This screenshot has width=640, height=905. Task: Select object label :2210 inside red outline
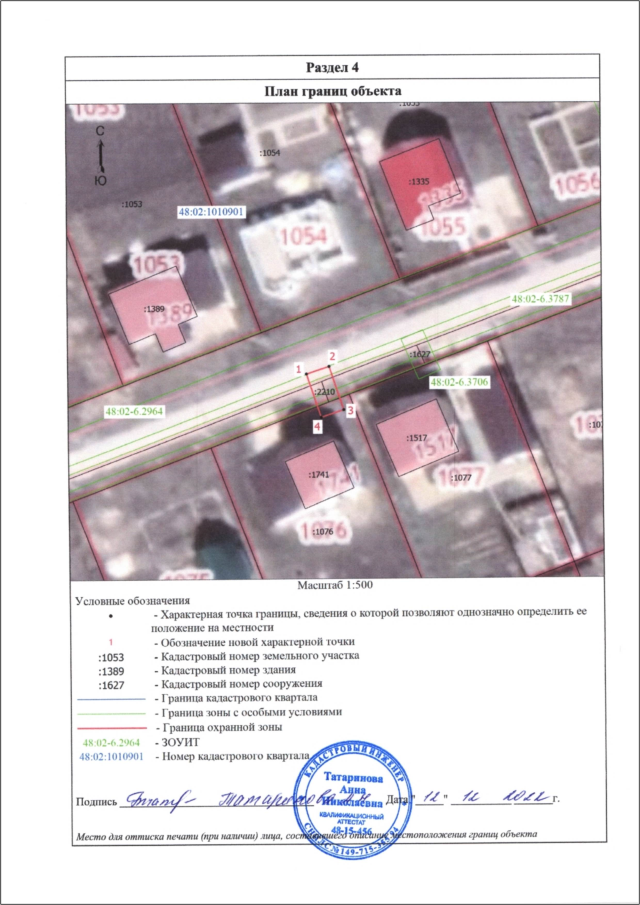point(324,392)
